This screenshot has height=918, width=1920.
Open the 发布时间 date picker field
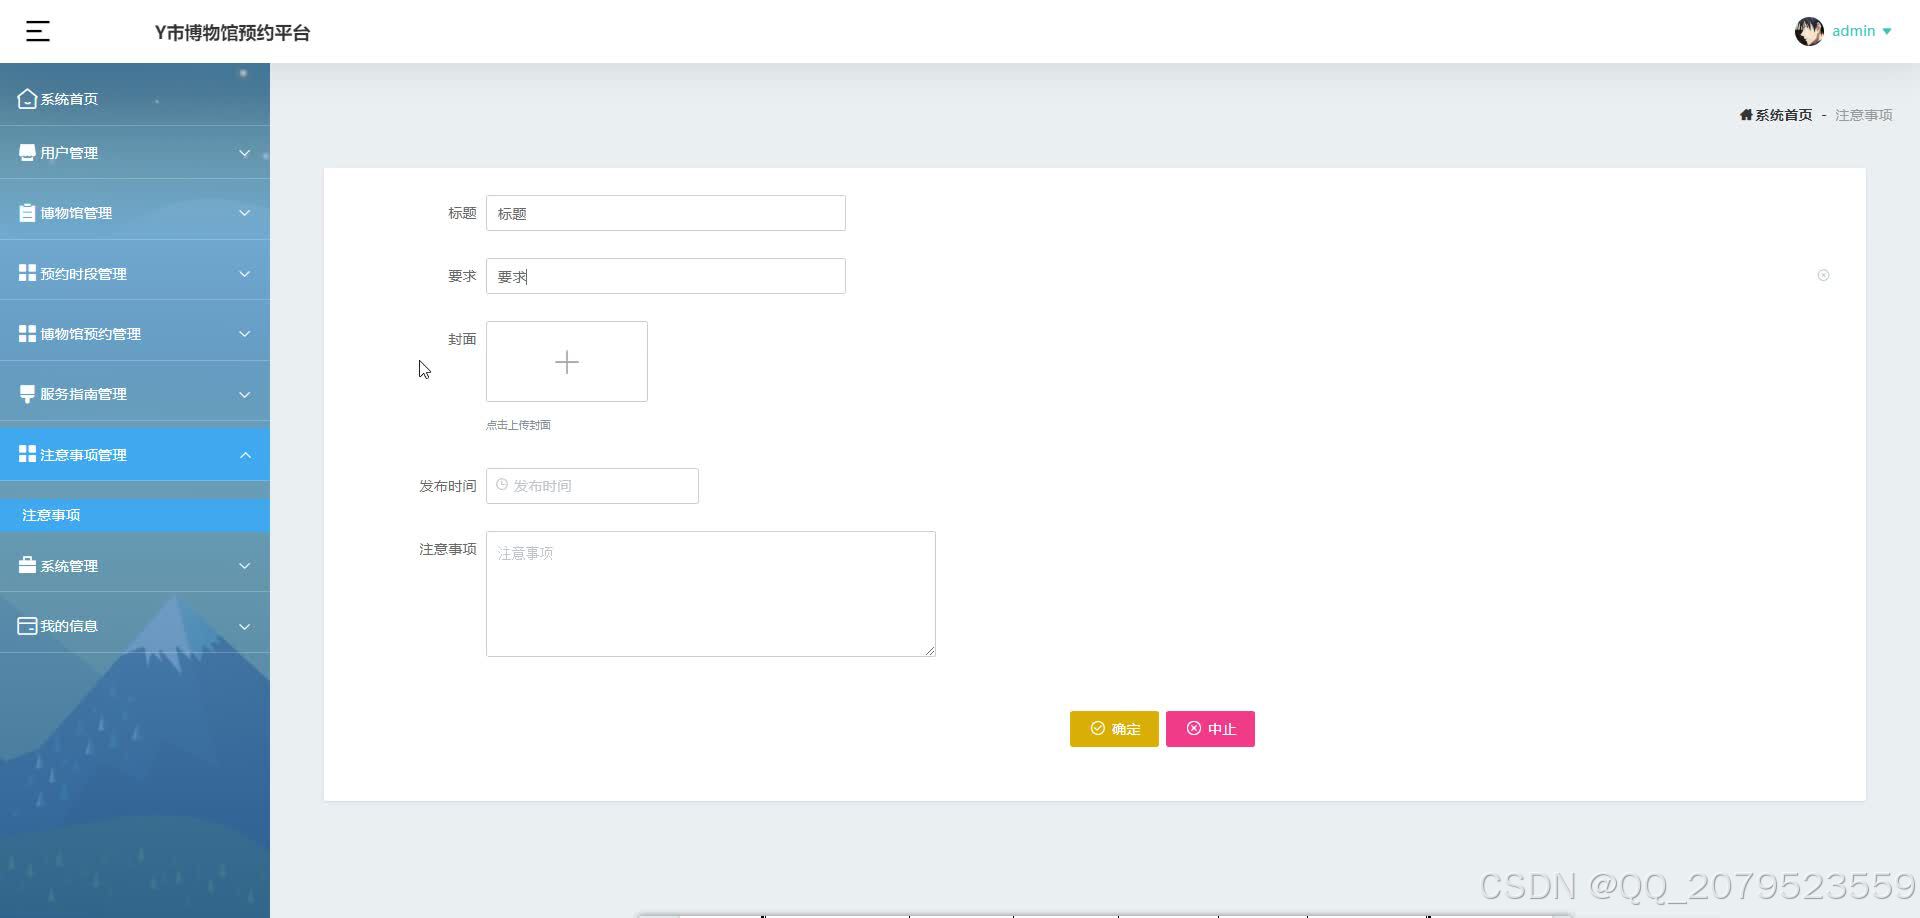[592, 486]
